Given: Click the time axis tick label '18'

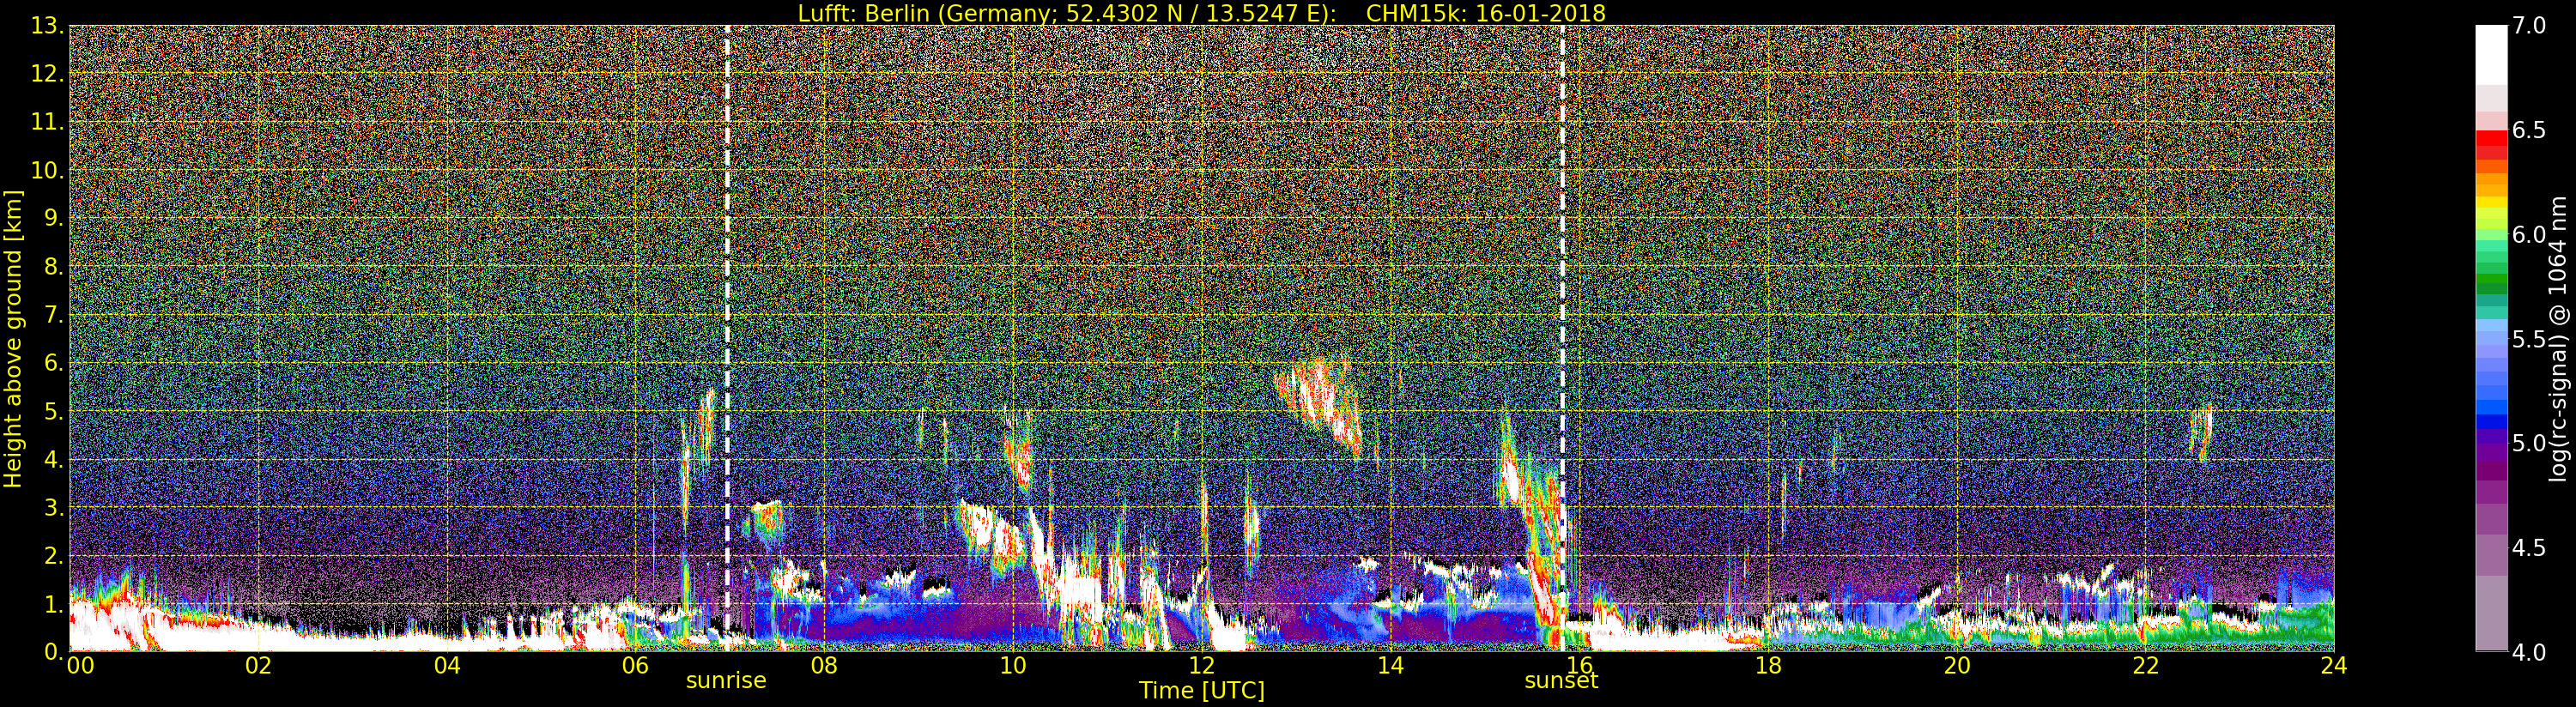Looking at the screenshot, I should pos(1768,665).
